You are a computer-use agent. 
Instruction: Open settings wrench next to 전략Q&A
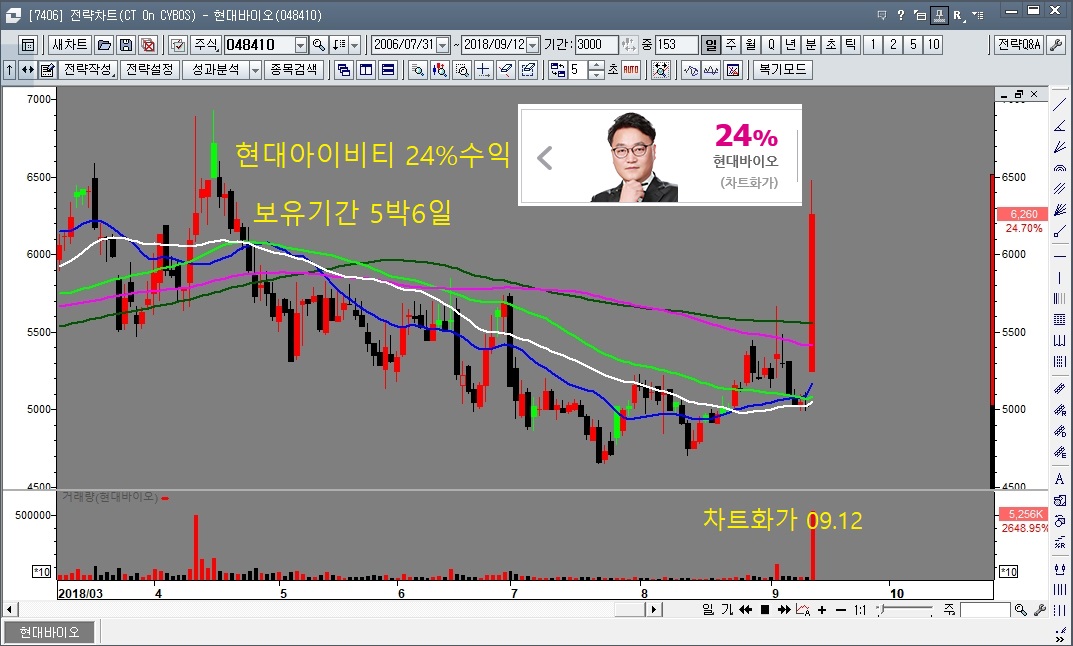(x=1057, y=45)
